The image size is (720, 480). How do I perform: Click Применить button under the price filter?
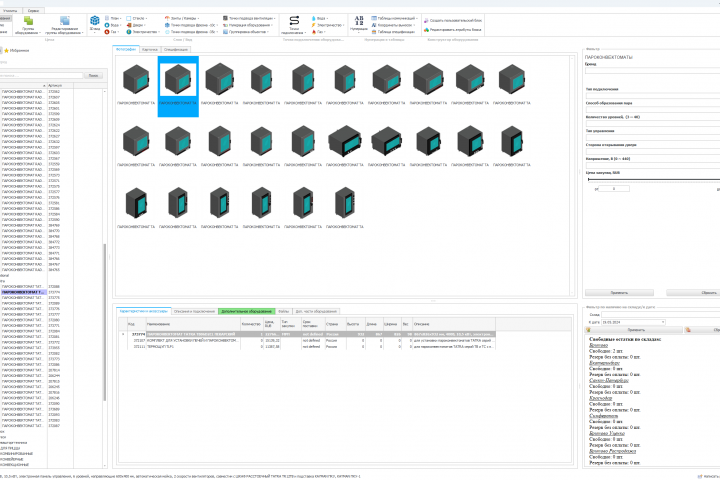coord(619,293)
